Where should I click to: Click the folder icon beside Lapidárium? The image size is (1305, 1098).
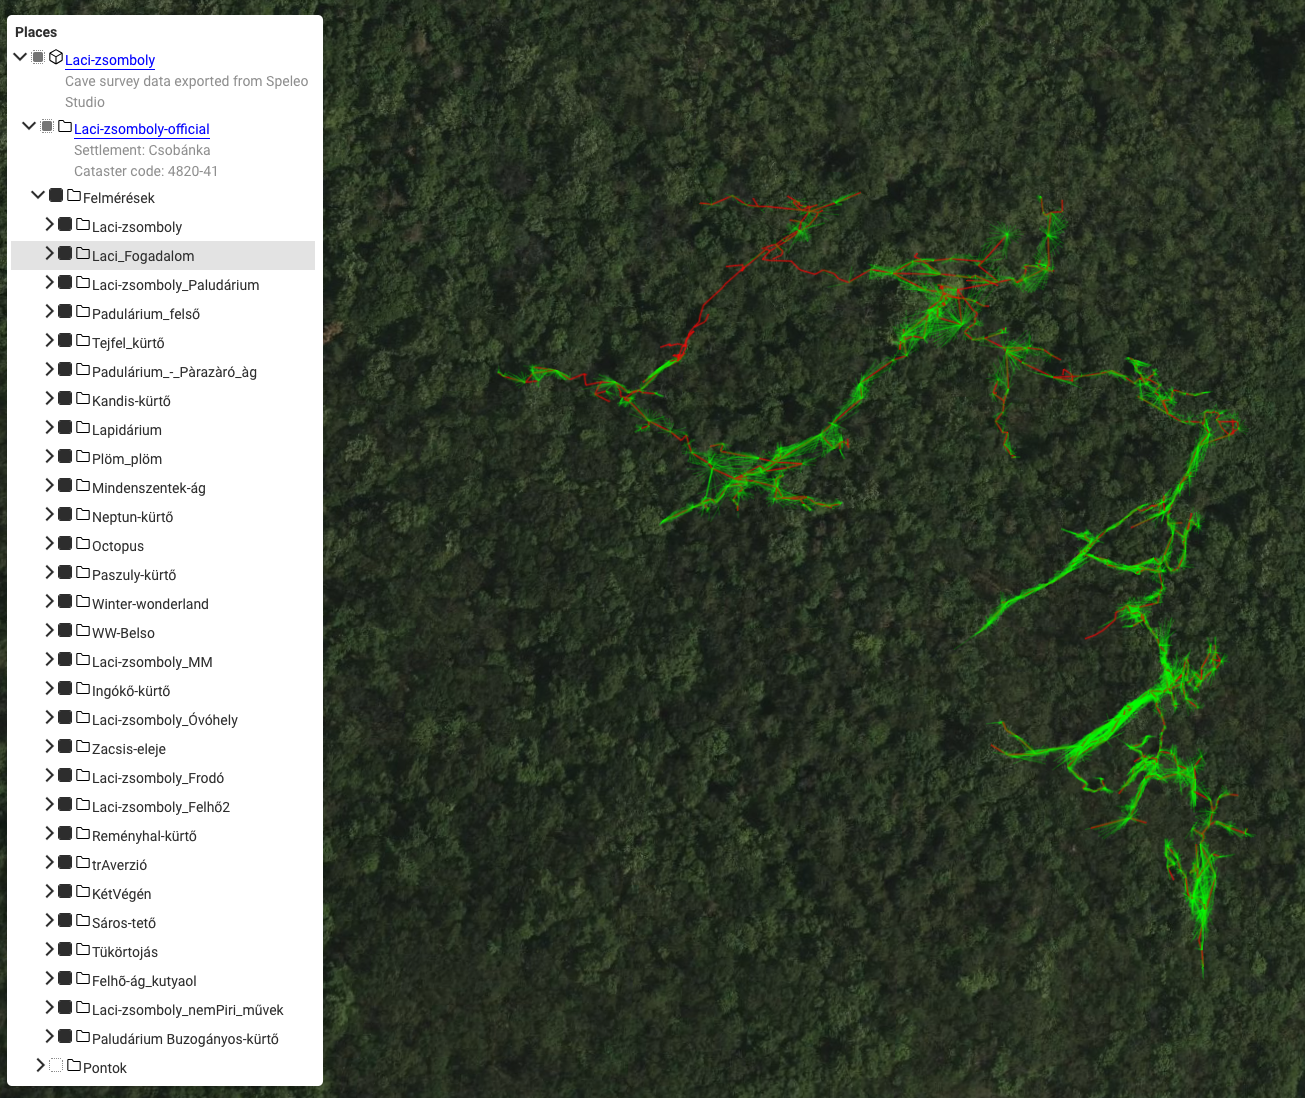[x=83, y=428]
